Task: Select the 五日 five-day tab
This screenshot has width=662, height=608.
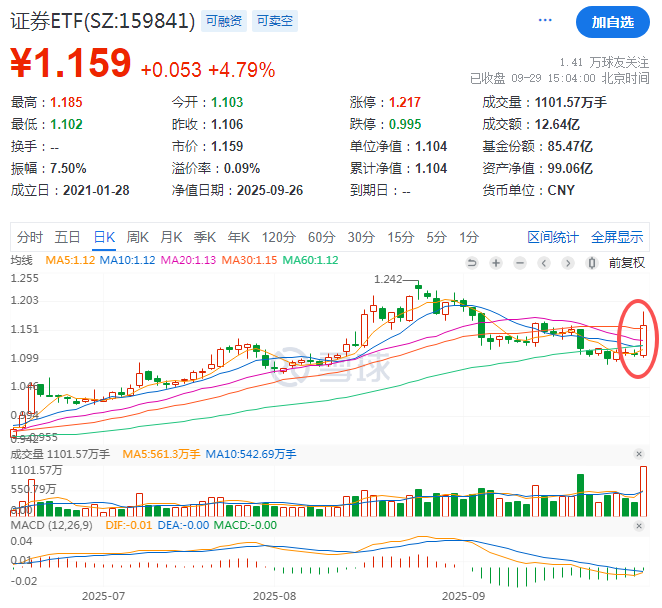Action: pos(67,237)
